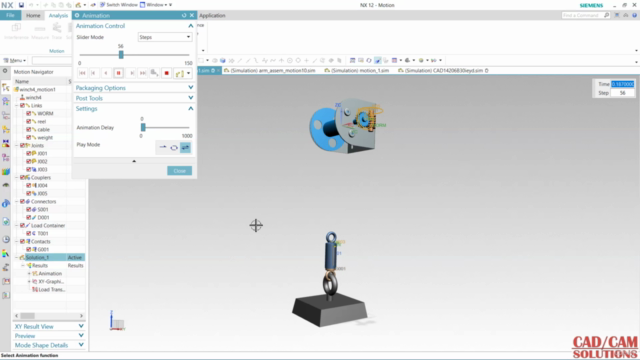640x360 pixels.
Task: Close the Animation dialog with the X
Action: pos(192,15)
